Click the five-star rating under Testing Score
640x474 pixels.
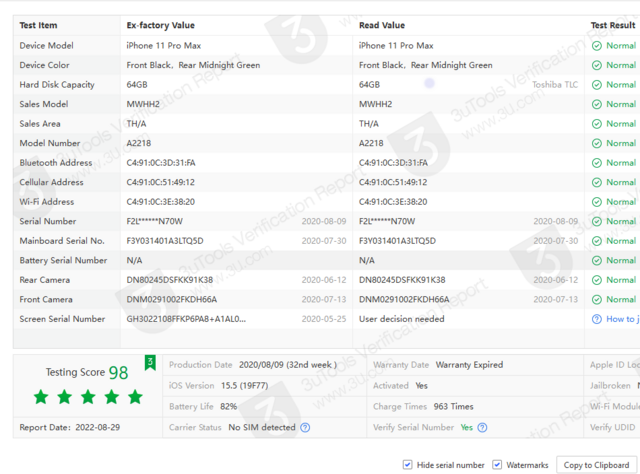(x=88, y=397)
